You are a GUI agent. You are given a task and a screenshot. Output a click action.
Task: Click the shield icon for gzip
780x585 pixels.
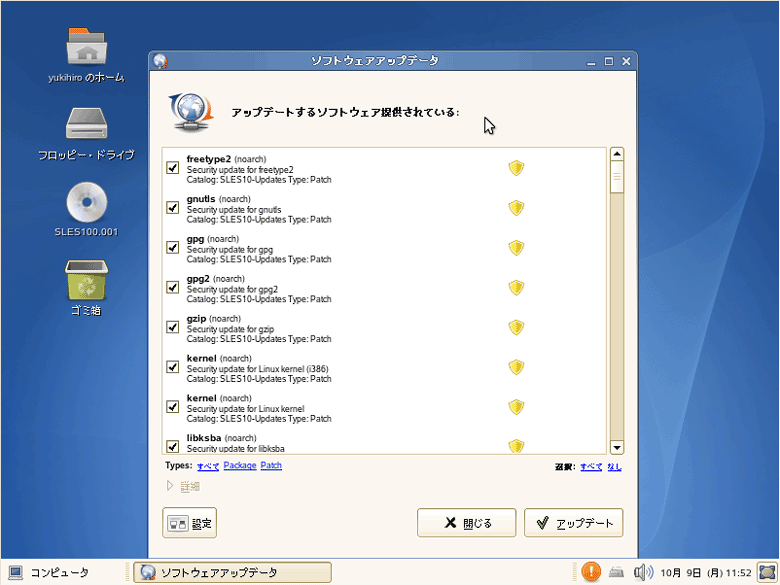516,327
